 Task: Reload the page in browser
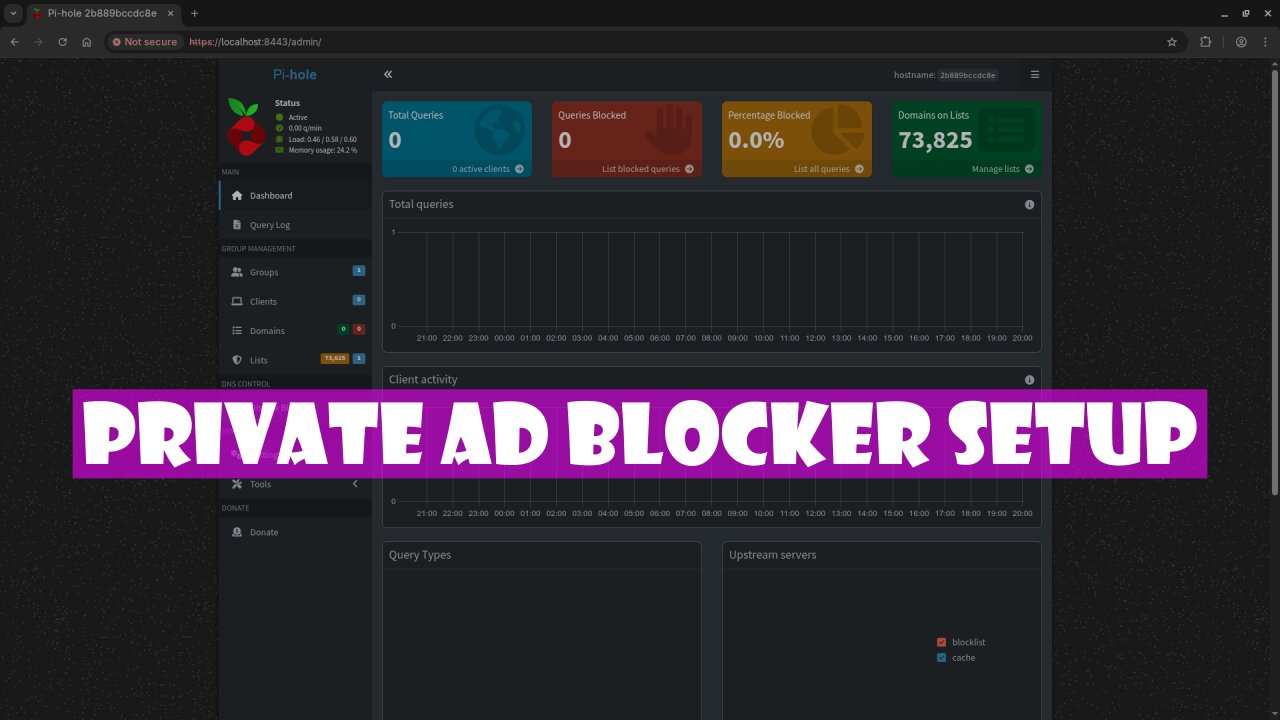[63, 42]
